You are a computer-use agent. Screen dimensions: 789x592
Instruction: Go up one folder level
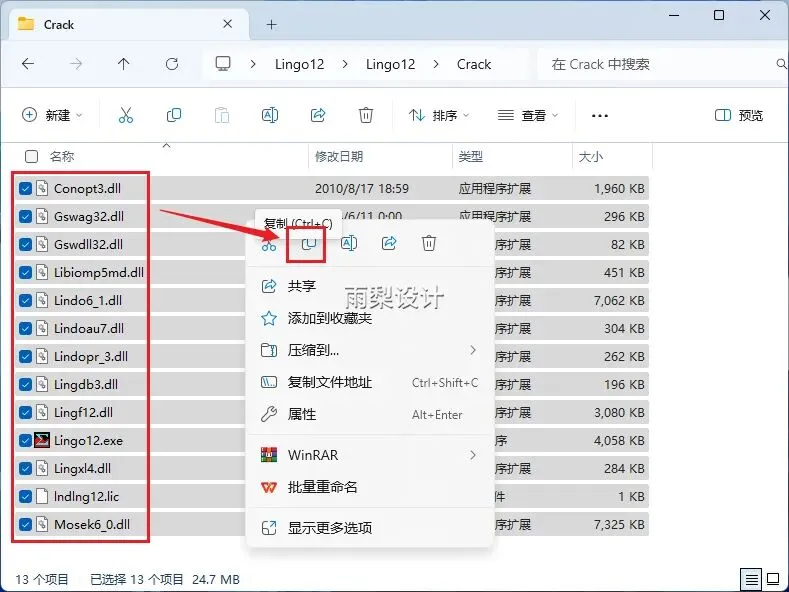click(123, 64)
